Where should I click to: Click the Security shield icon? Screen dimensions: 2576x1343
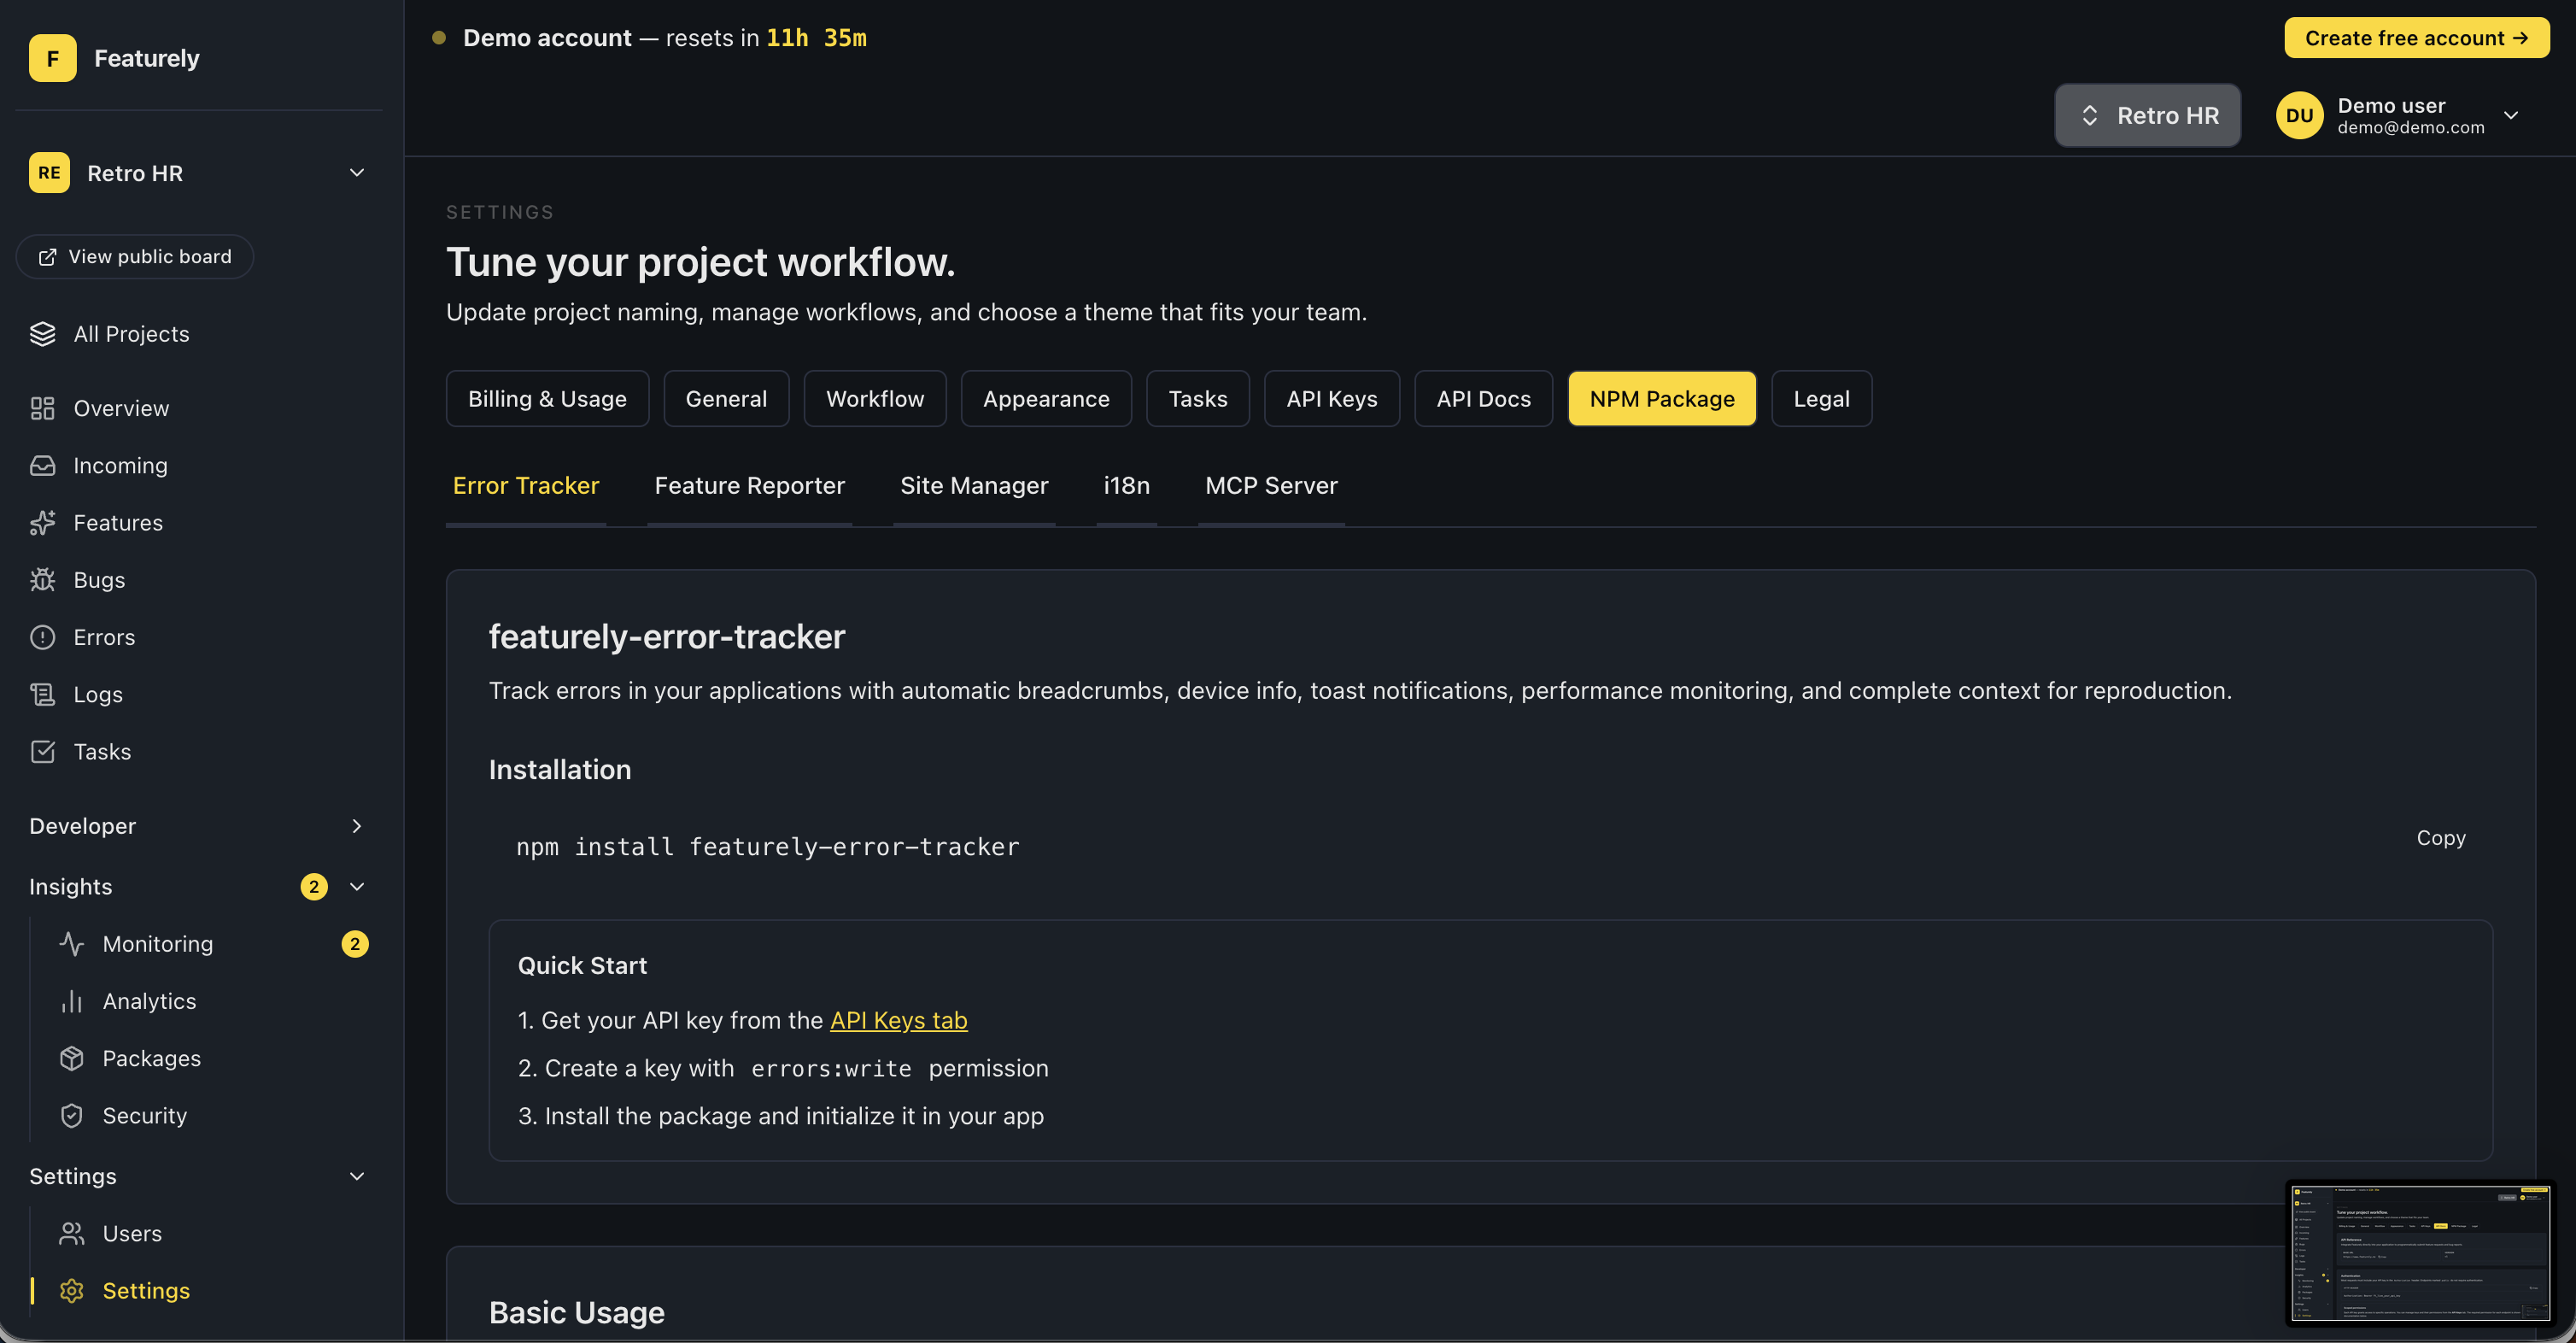pyautogui.click(x=71, y=1116)
